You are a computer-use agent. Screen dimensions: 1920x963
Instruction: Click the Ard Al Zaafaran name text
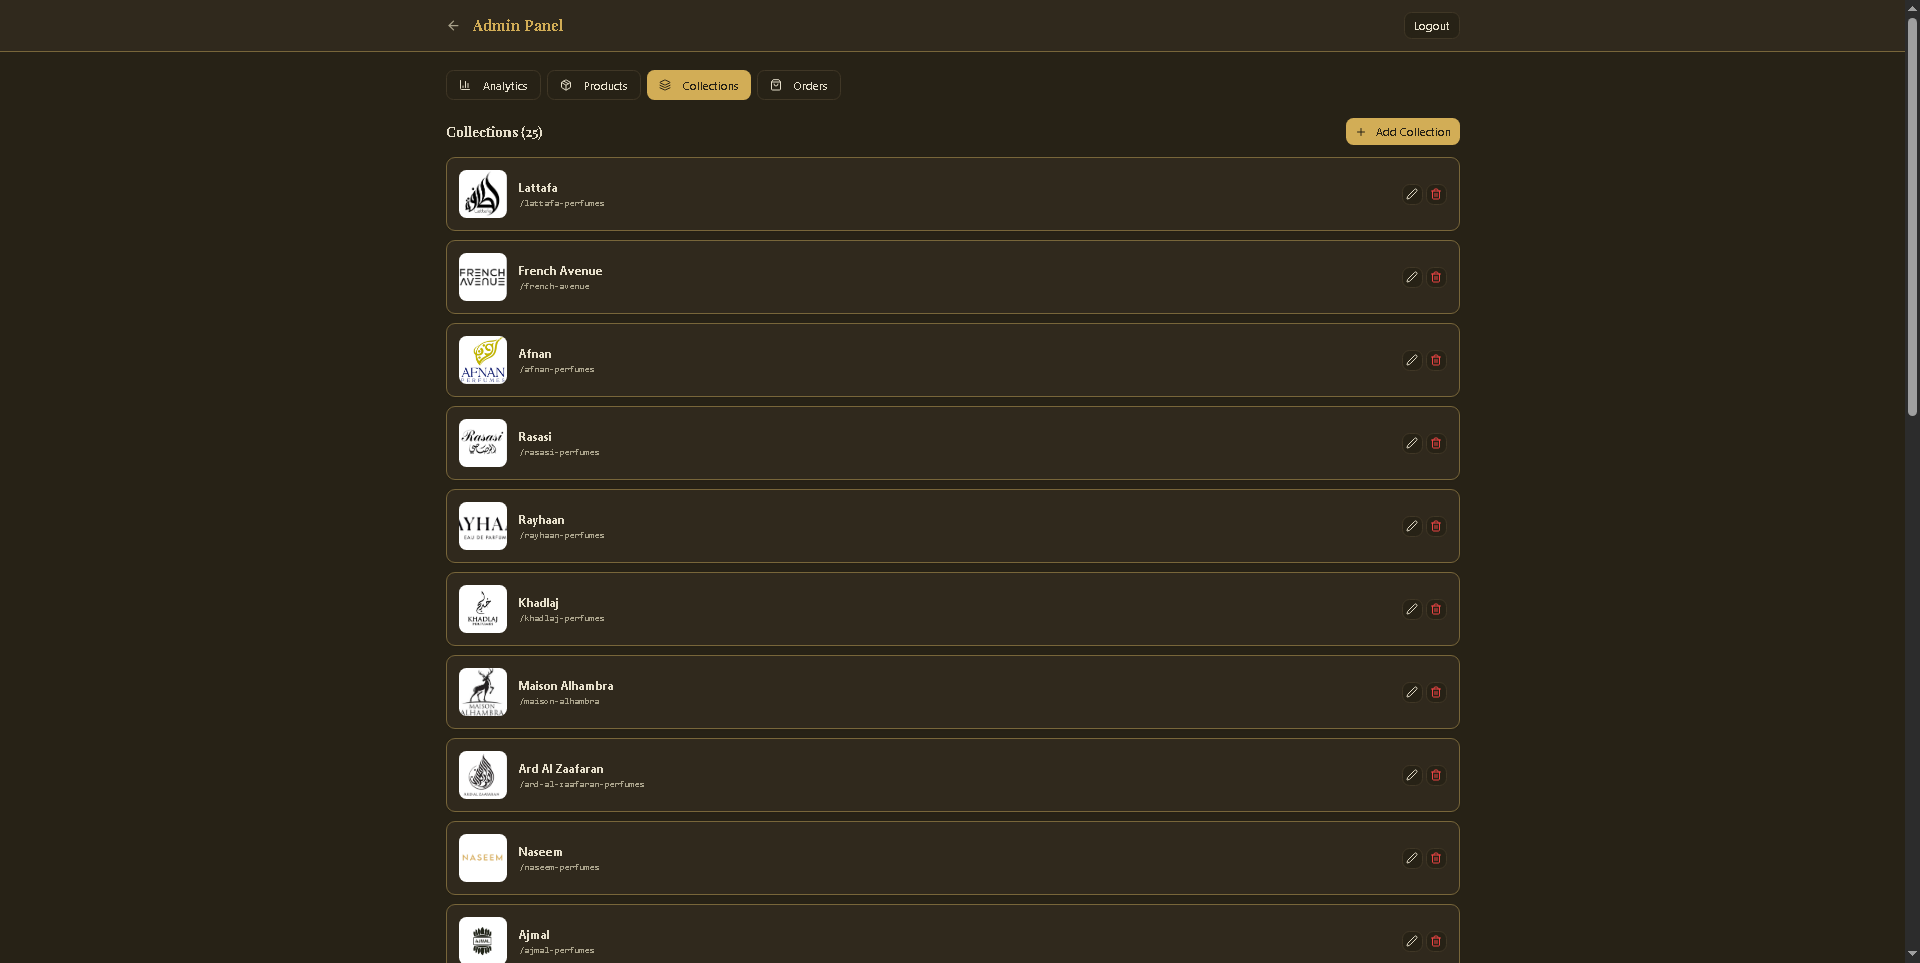click(561, 769)
